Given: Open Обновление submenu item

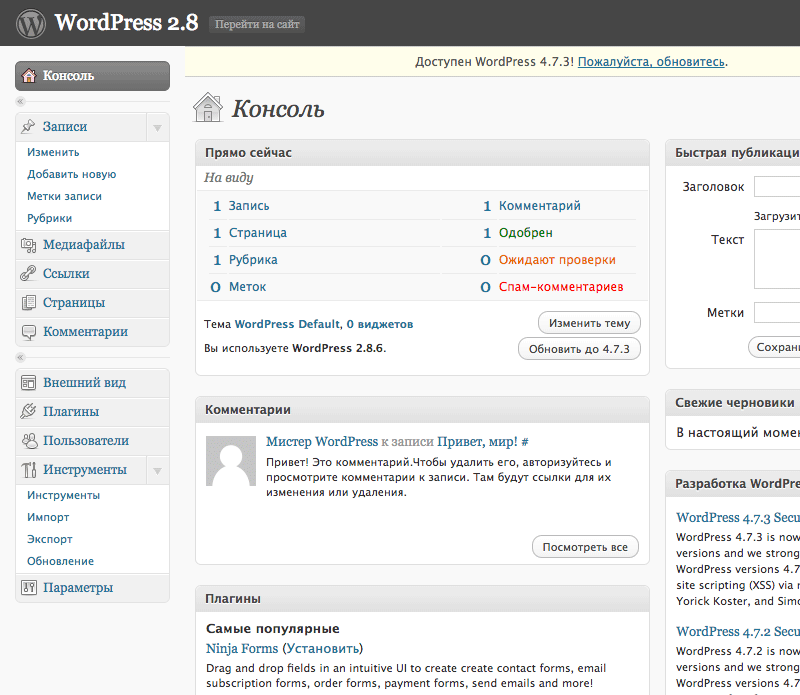Looking at the screenshot, I should (x=60, y=561).
